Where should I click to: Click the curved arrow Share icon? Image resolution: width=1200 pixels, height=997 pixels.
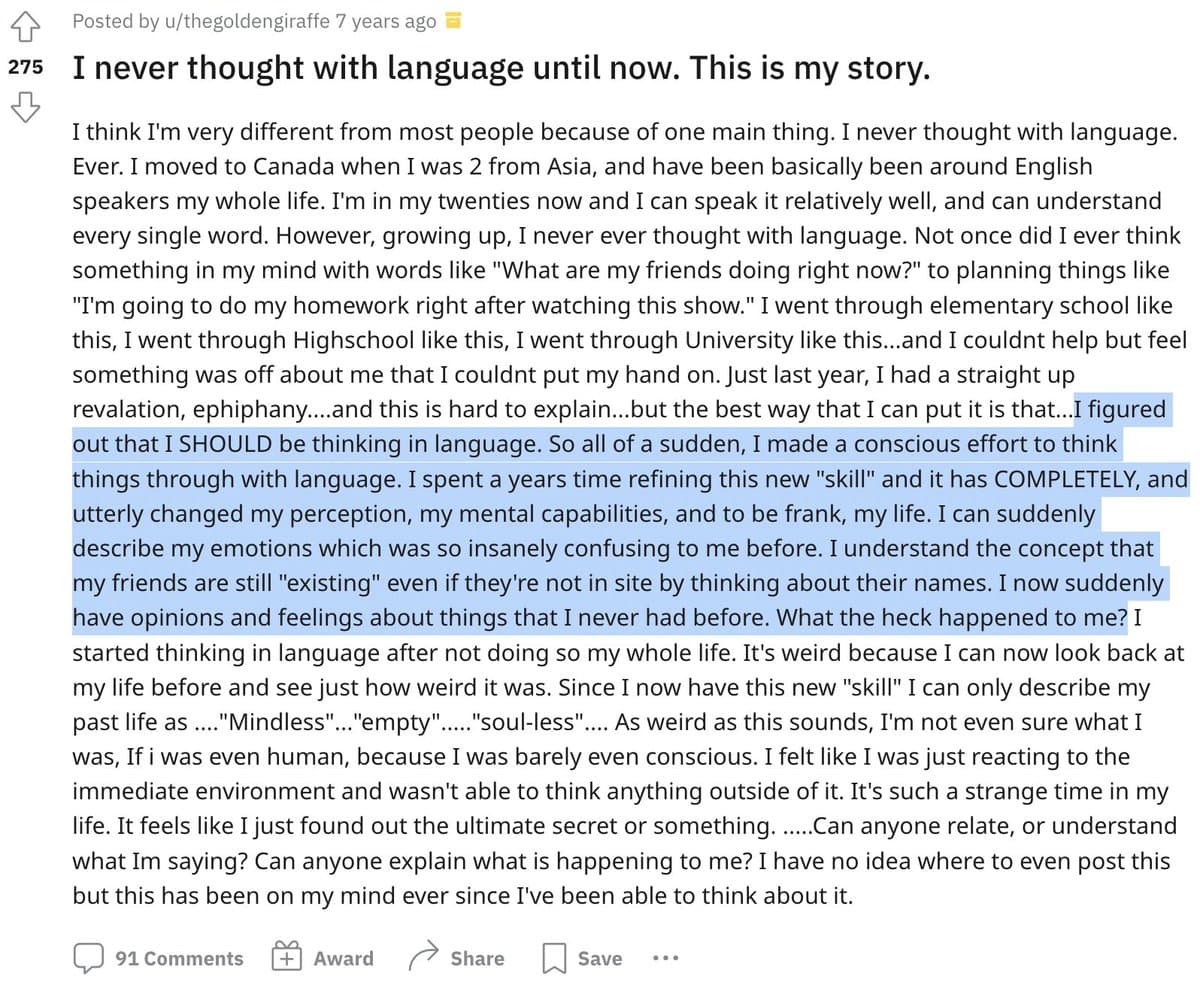point(425,958)
